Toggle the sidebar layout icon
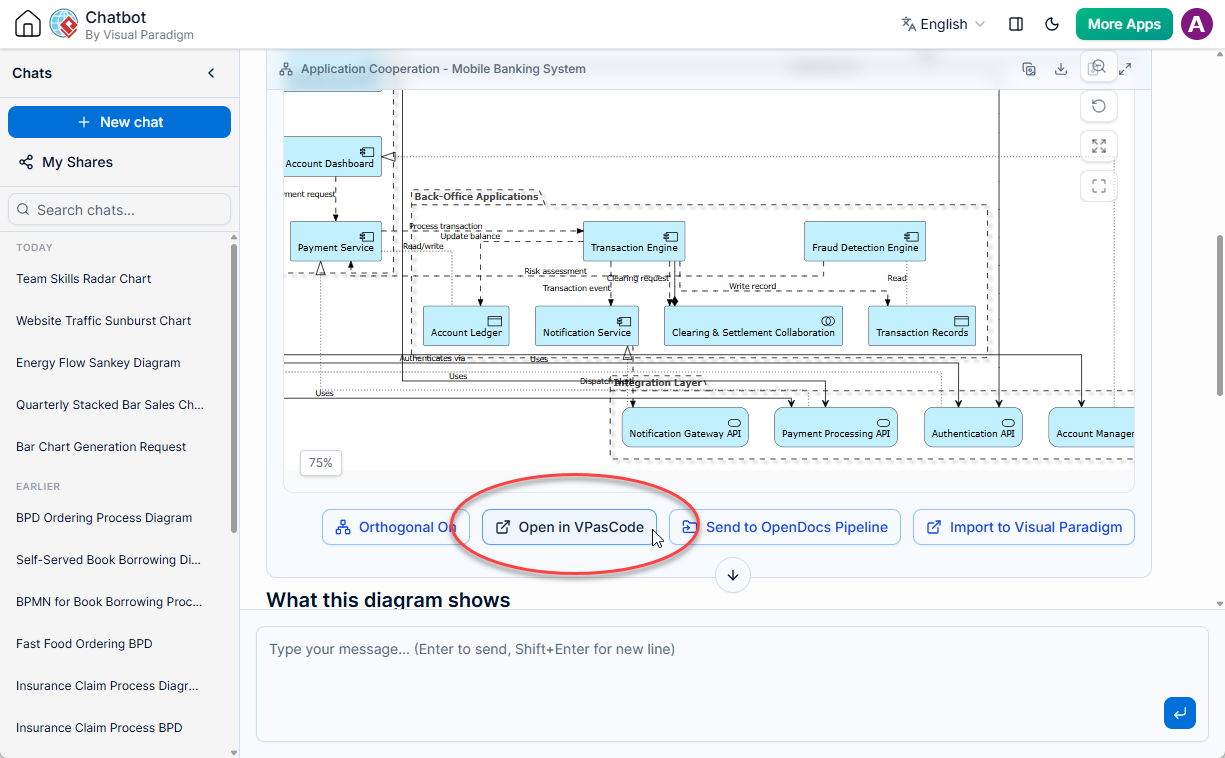Screen dimensions: 1225x758 (1016, 24)
